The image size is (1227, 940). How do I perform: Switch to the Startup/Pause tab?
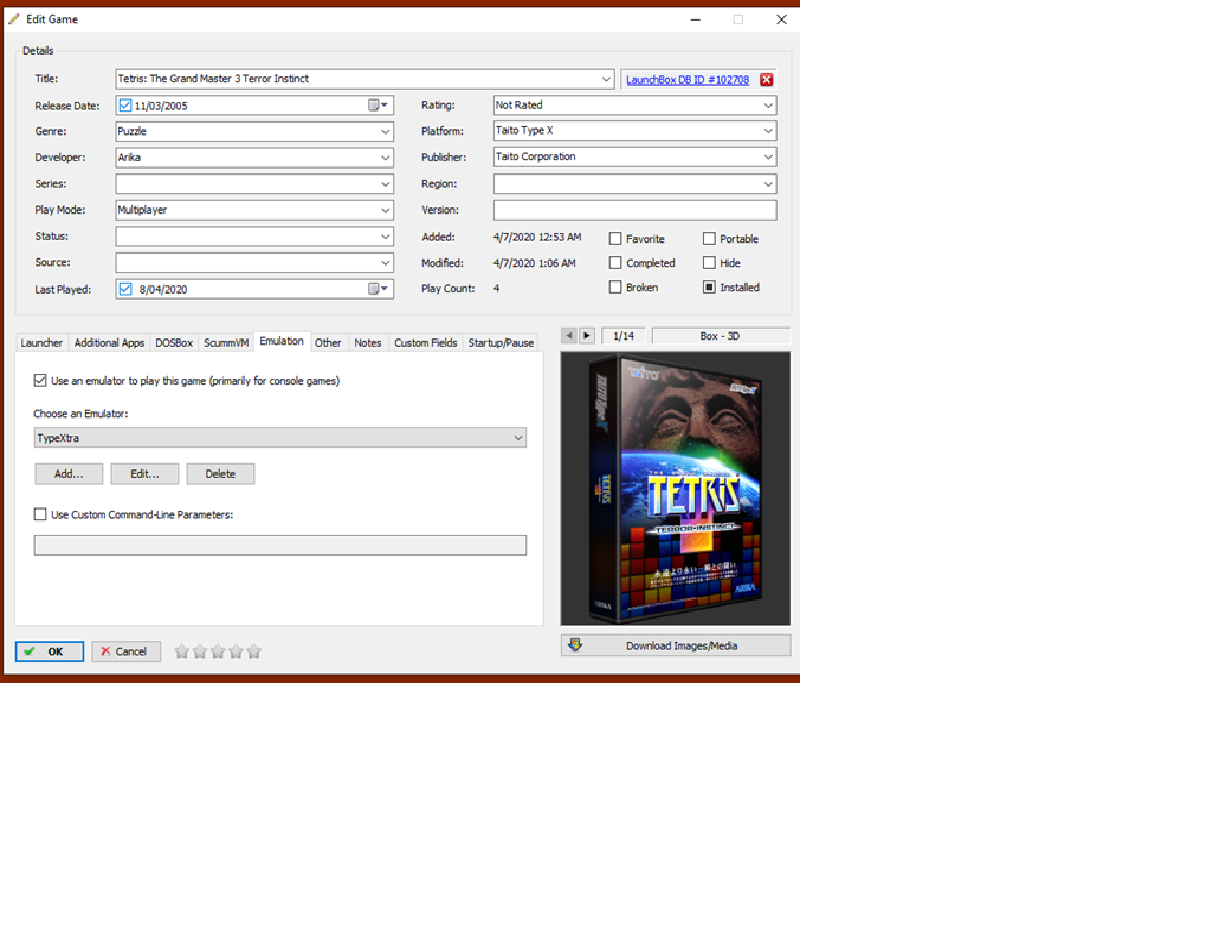[x=501, y=343]
